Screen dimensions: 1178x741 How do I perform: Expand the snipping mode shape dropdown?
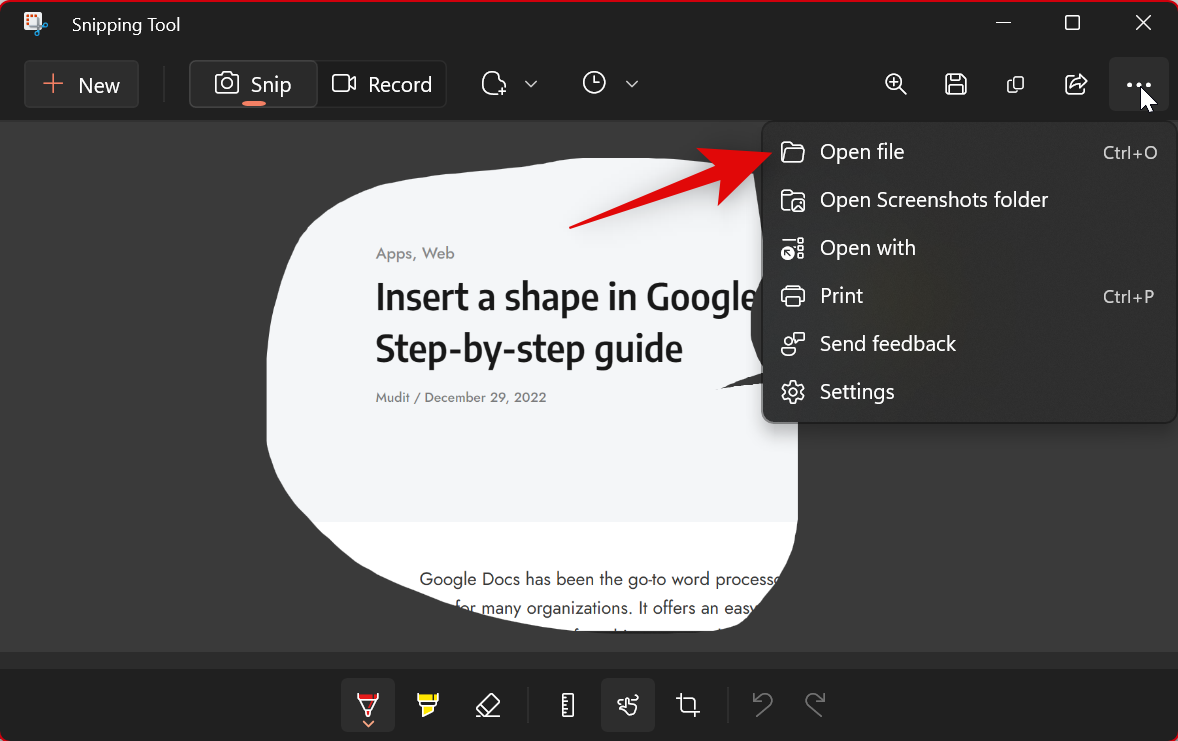(x=510, y=84)
